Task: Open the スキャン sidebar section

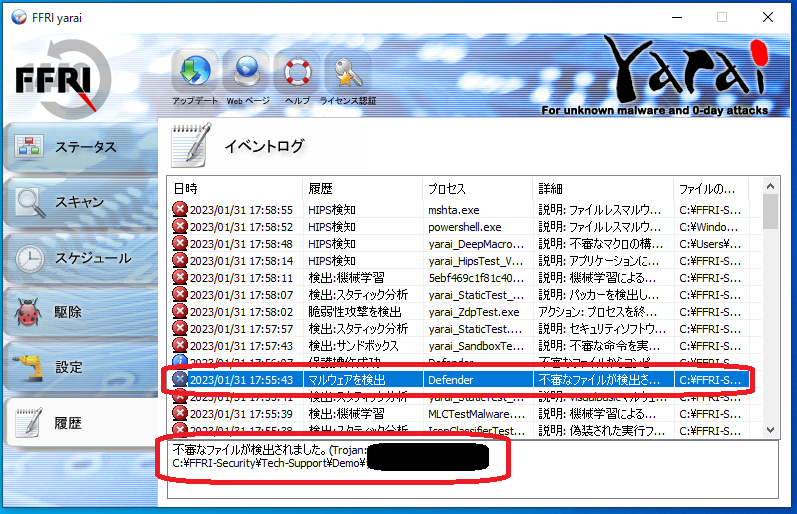Action: 80,203
